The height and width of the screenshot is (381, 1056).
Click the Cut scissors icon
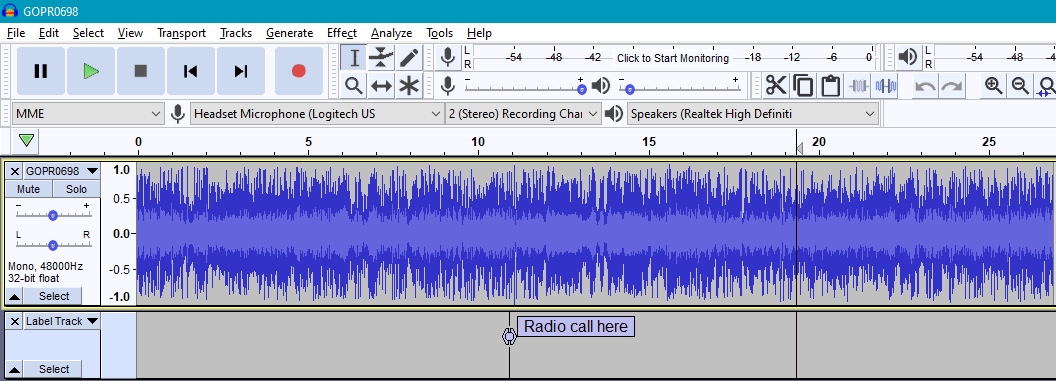[x=776, y=85]
